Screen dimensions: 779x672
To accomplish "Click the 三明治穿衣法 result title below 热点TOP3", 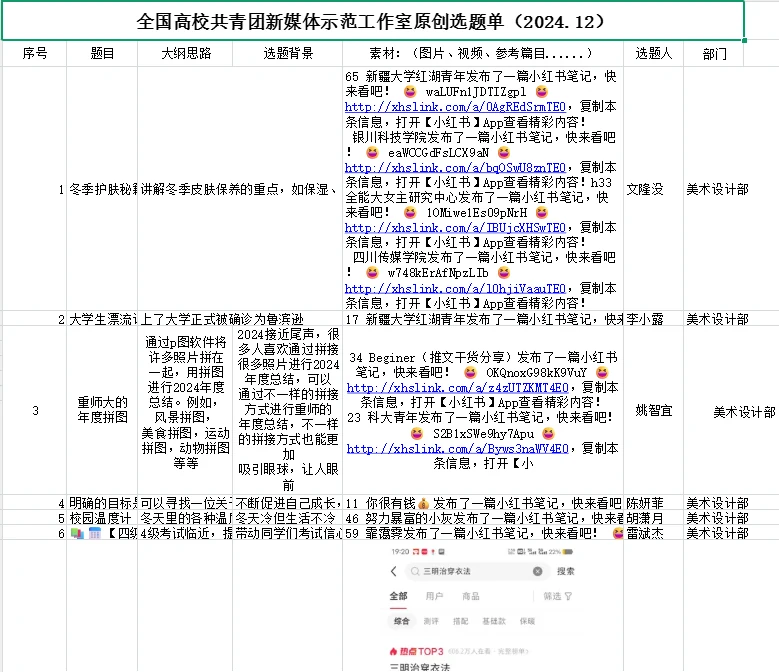I will tap(420, 667).
